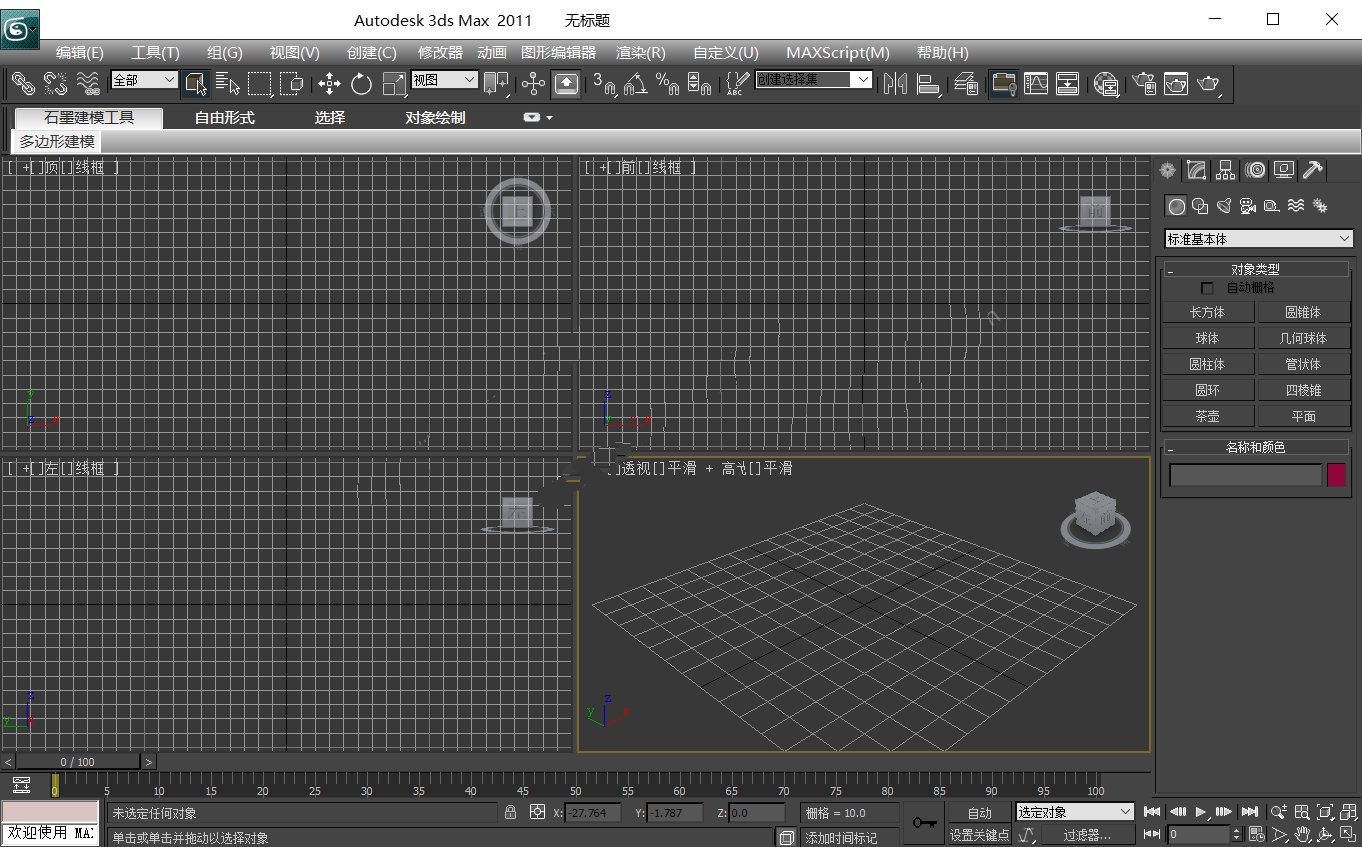Screen dimensions: 1362x847
Task: Click the Render Production teapot icon
Action: point(1208,84)
